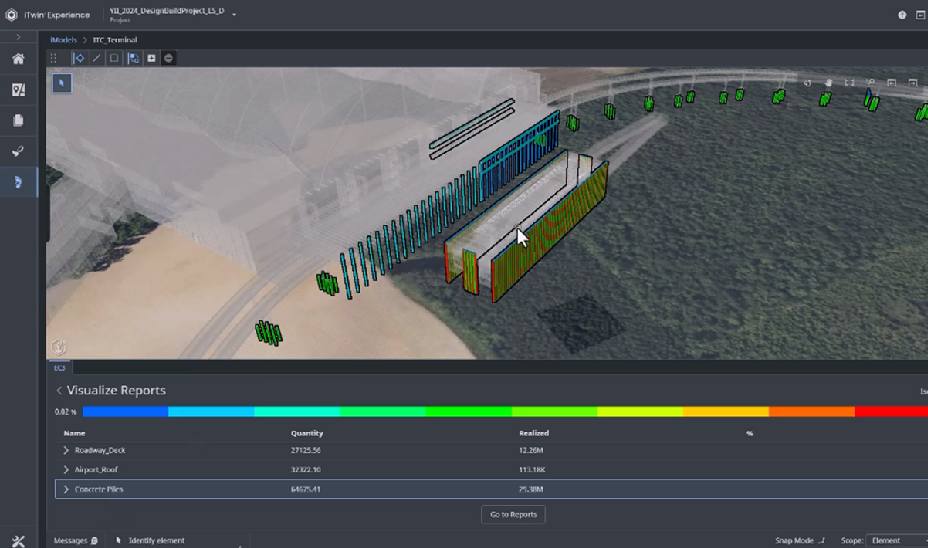Click the Go to Reports button
Viewport: 928px width, 548px height.
point(513,514)
